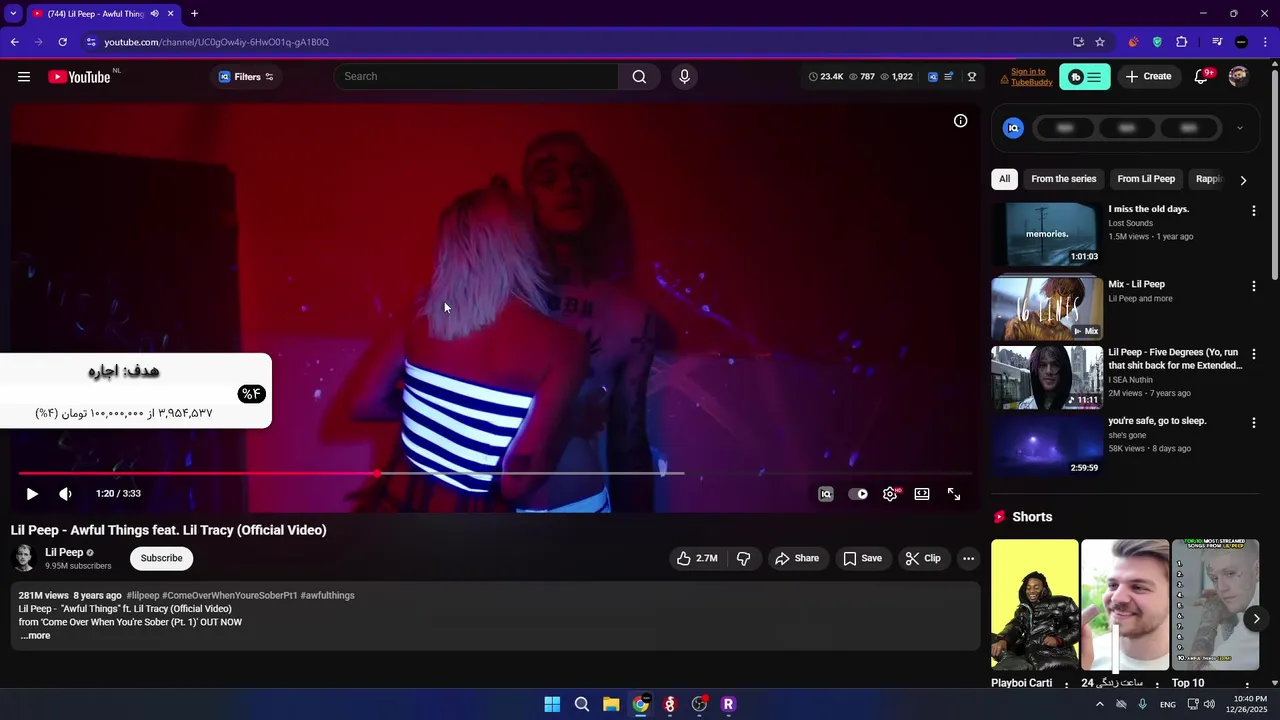This screenshot has width=1280, height=720.
Task: Click the Share button
Action: click(797, 558)
